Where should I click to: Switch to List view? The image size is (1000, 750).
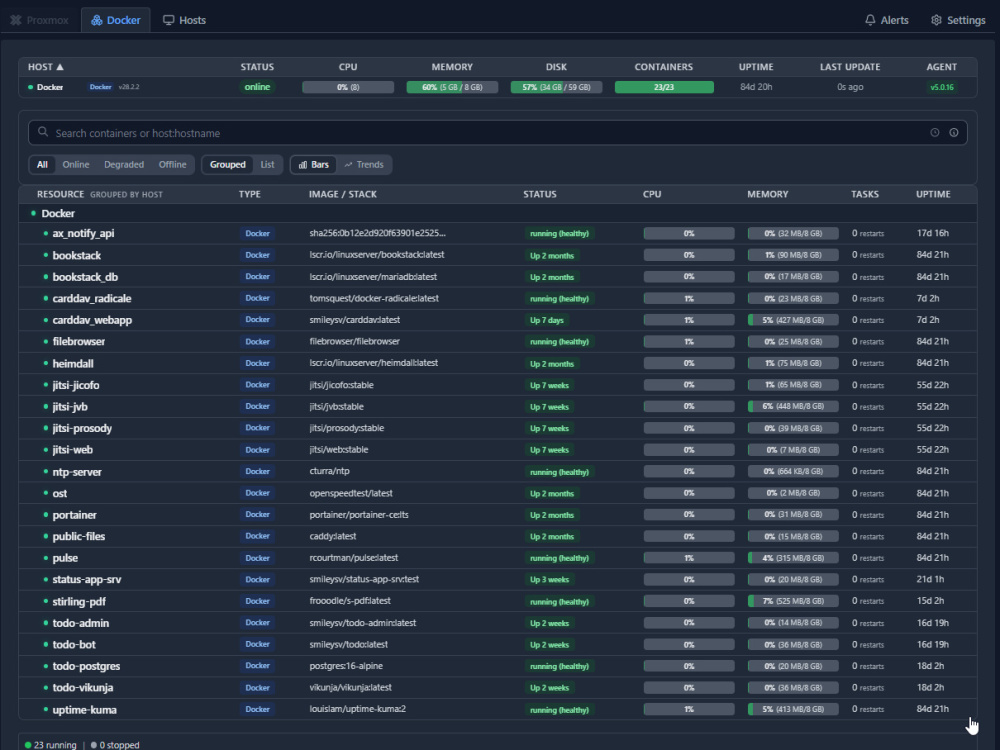pyautogui.click(x=267, y=165)
